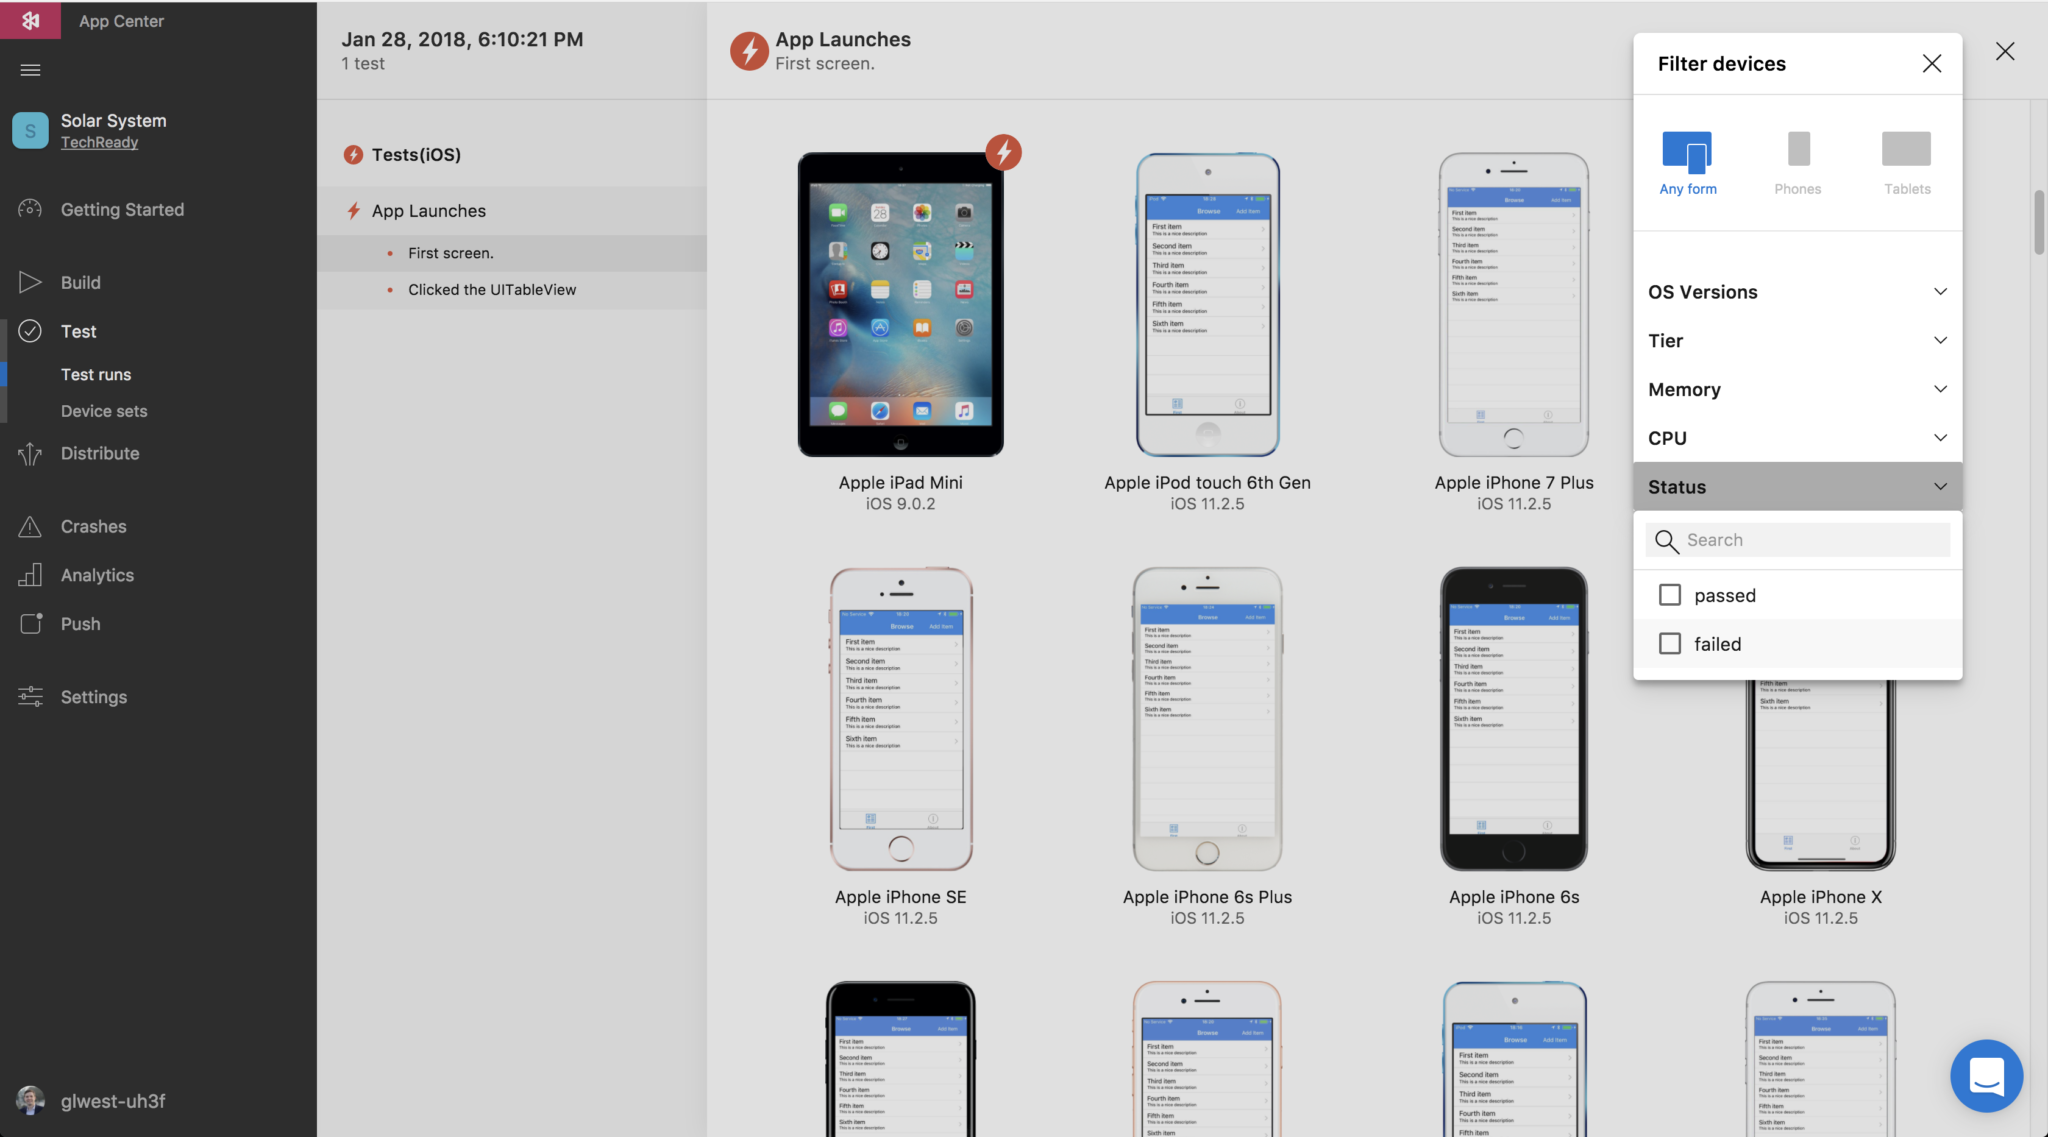
Task: Click the glwest-uh3f username
Action: [x=113, y=1101]
